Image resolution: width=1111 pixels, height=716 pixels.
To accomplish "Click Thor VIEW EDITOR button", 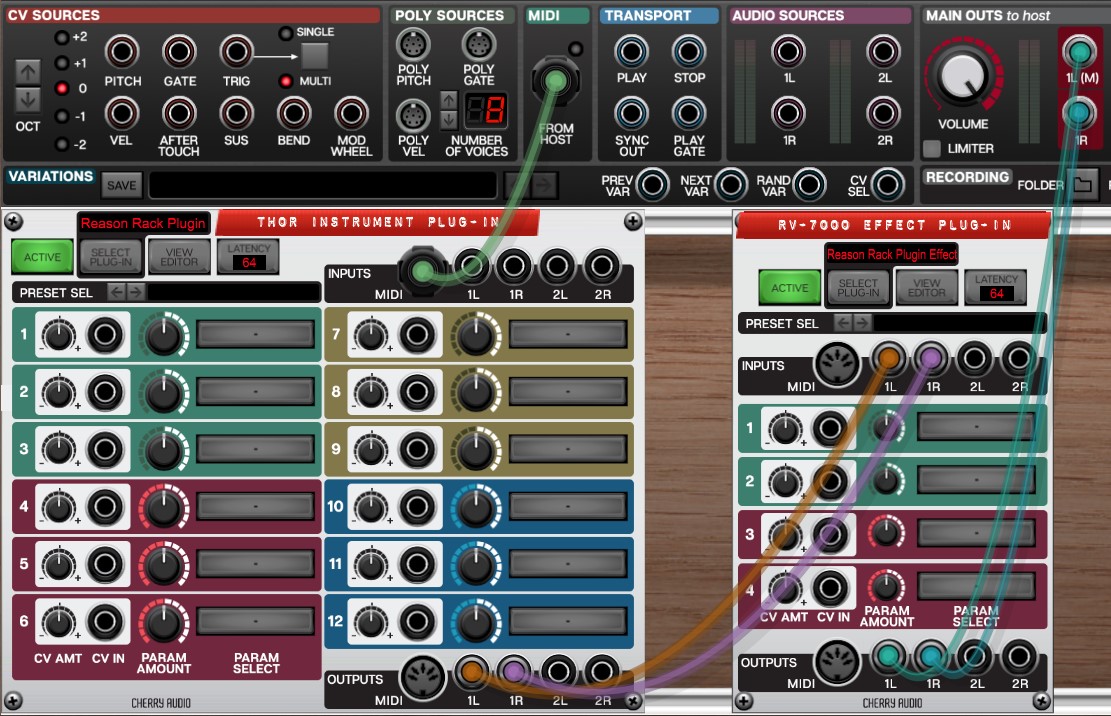I will [x=179, y=256].
